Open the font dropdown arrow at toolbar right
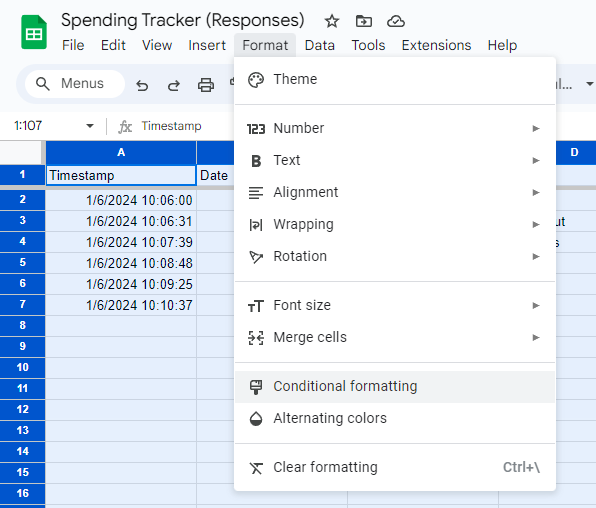Screen dimensions: 596x508 [590, 84]
